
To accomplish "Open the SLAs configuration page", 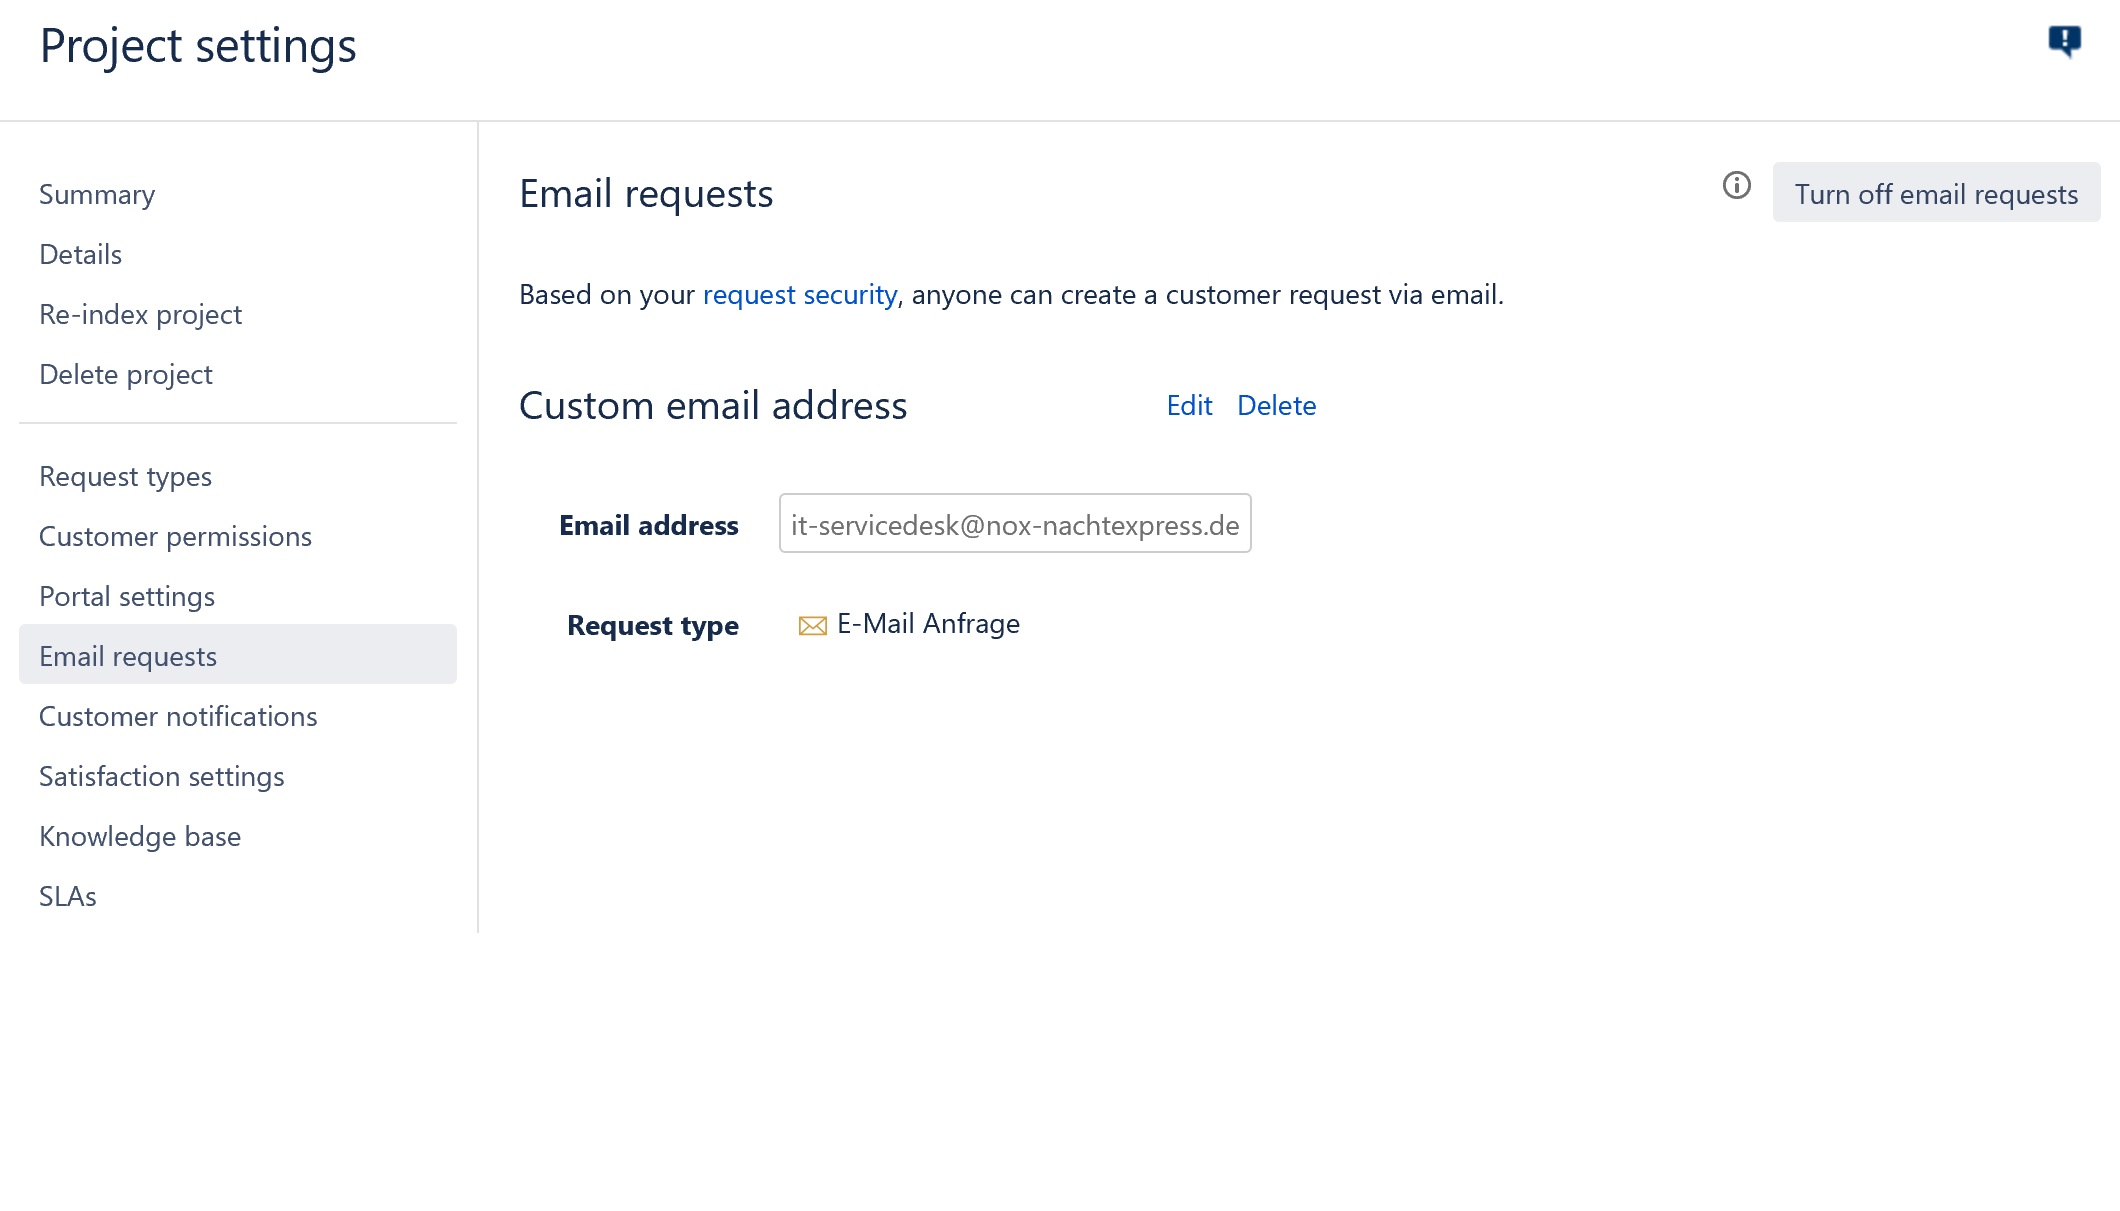I will [x=67, y=896].
